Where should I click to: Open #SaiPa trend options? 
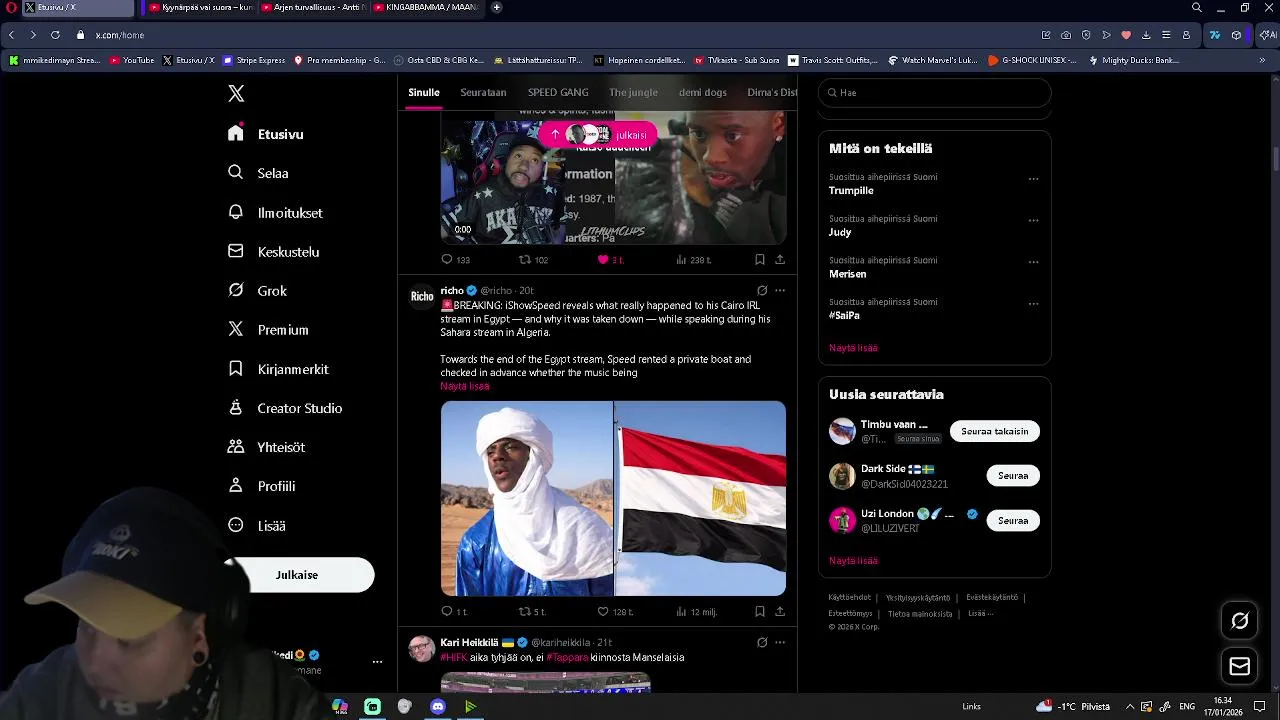pos(1033,304)
